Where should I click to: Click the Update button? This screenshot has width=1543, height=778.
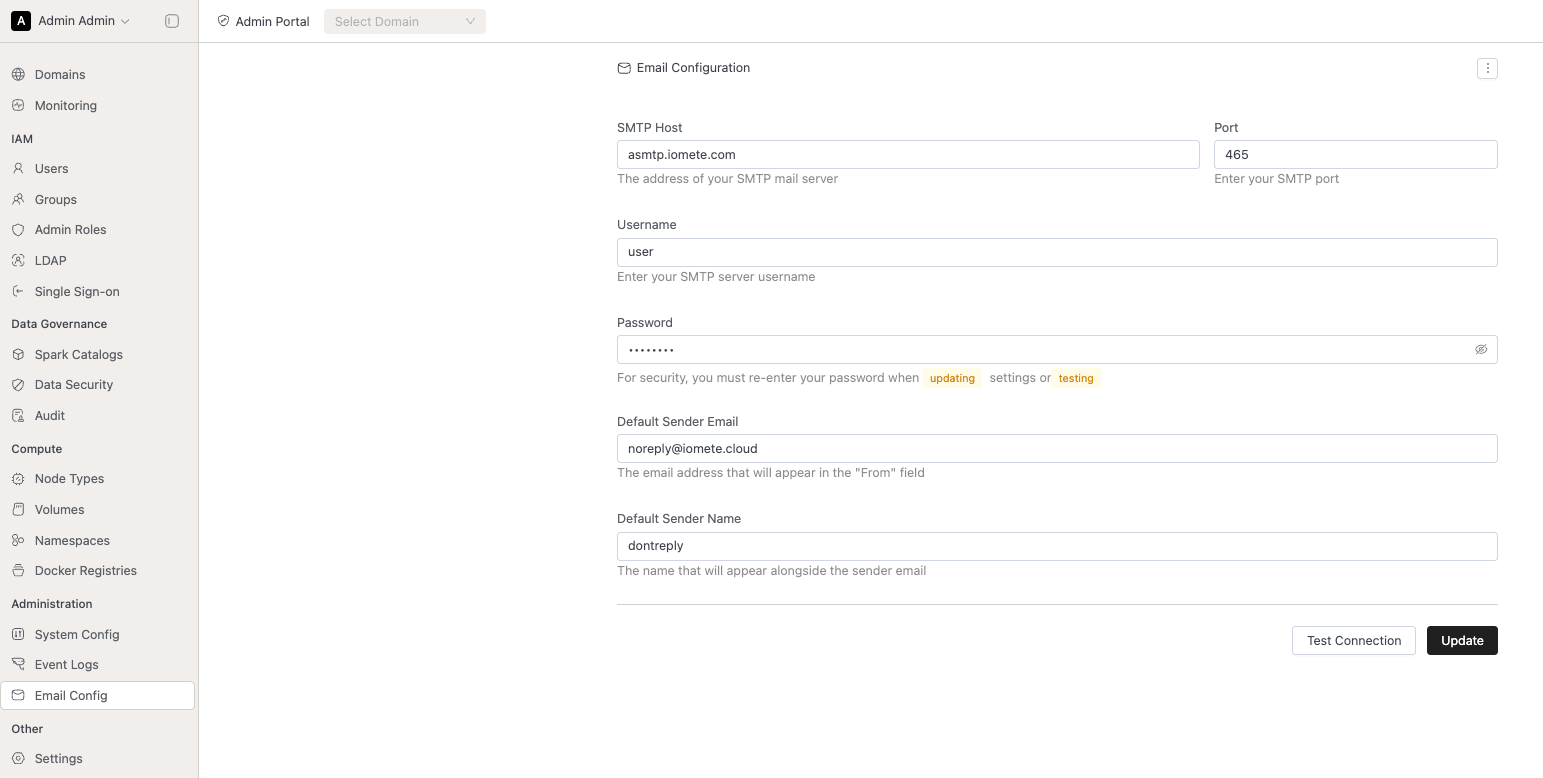coord(1462,641)
